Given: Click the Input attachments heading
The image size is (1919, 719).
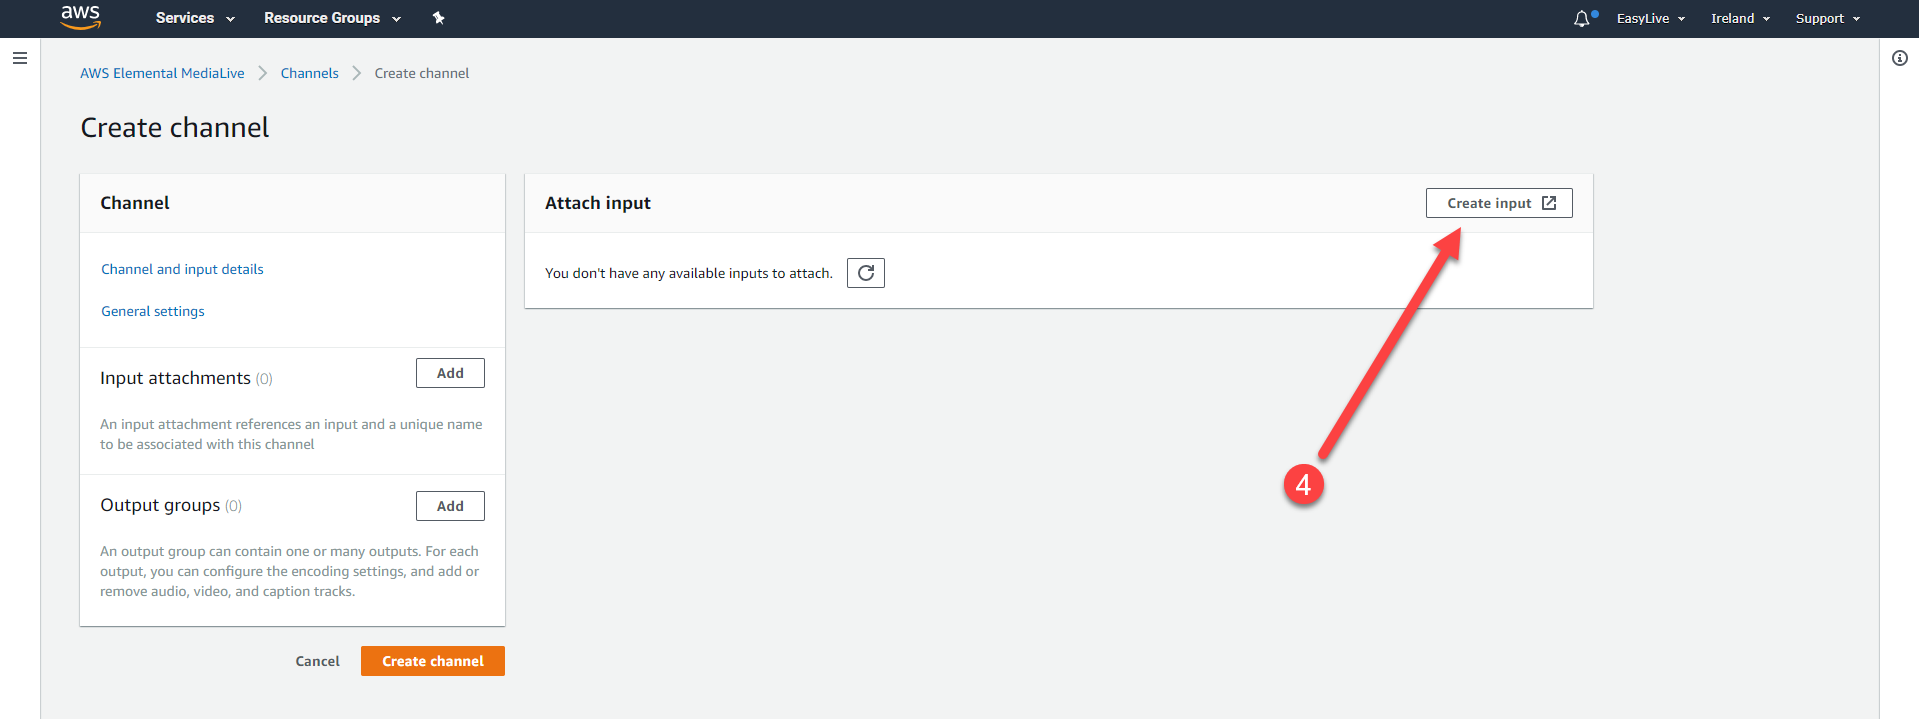Looking at the screenshot, I should point(175,378).
